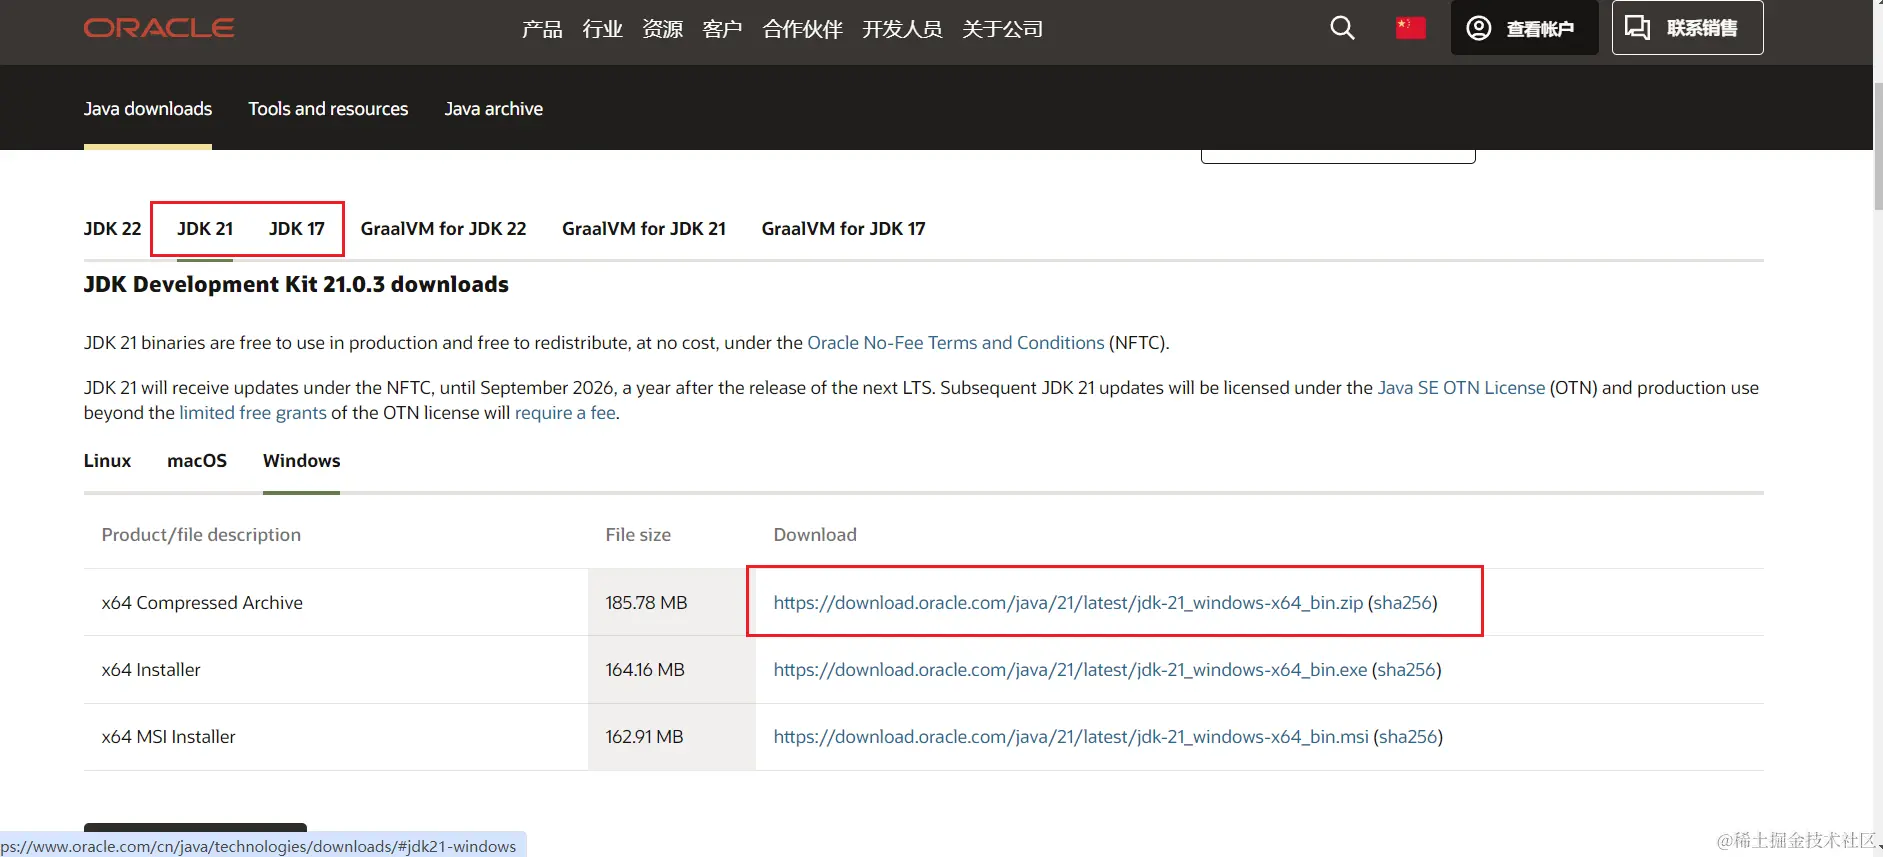Click the Product/file description column header
Viewport: 1883px width, 857px height.
click(201, 535)
